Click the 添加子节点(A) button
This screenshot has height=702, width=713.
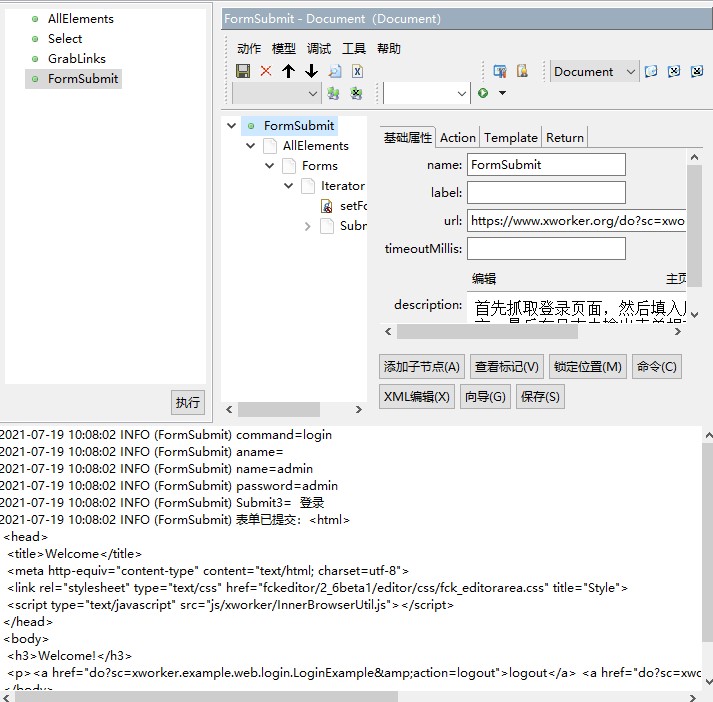(422, 366)
